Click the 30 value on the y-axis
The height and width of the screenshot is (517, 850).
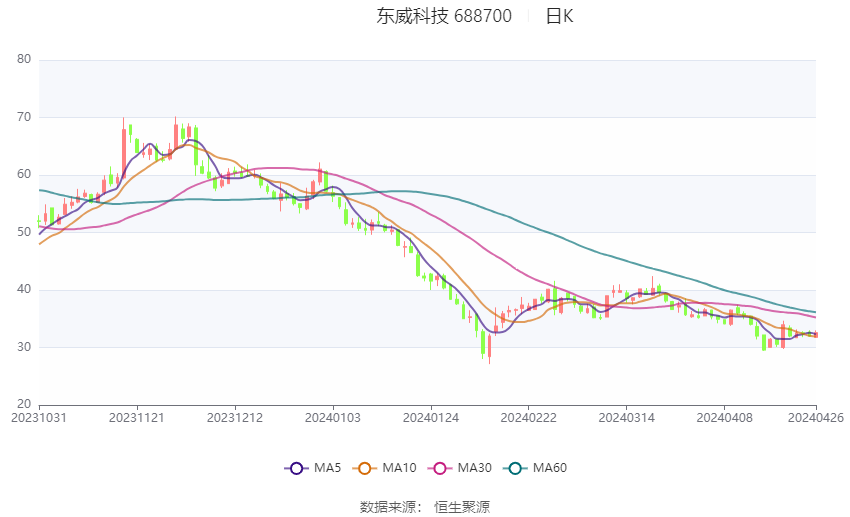coord(24,347)
